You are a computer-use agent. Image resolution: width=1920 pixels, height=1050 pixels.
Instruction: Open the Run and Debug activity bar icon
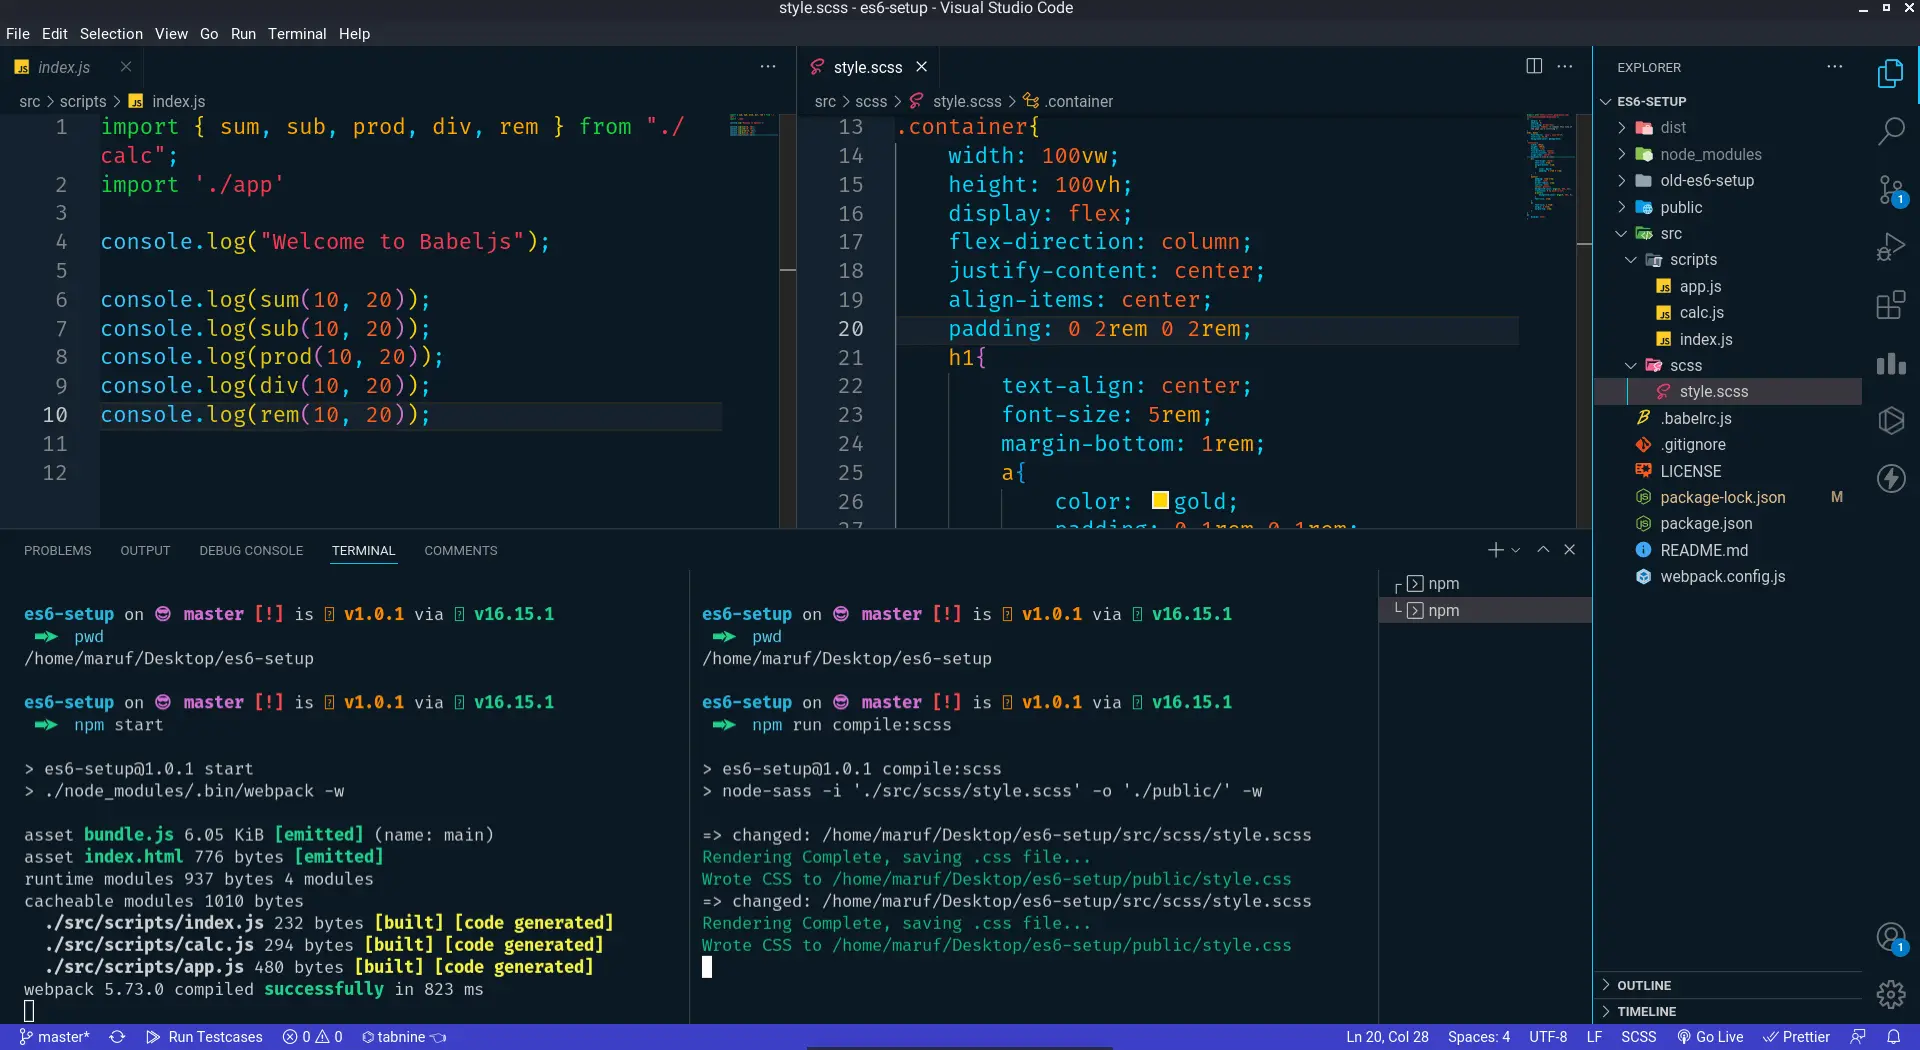pyautogui.click(x=1890, y=247)
